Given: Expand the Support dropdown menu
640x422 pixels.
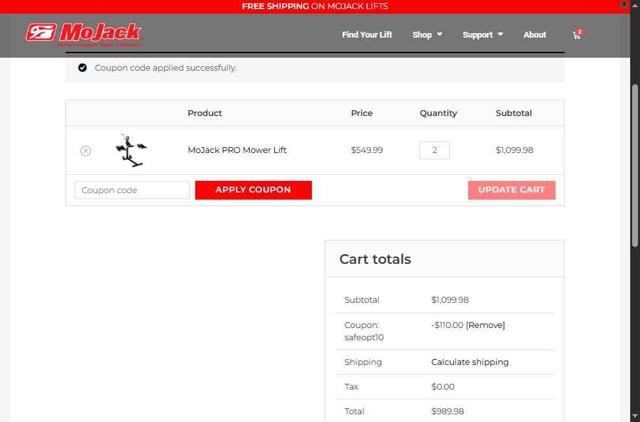Looking at the screenshot, I should click(482, 35).
